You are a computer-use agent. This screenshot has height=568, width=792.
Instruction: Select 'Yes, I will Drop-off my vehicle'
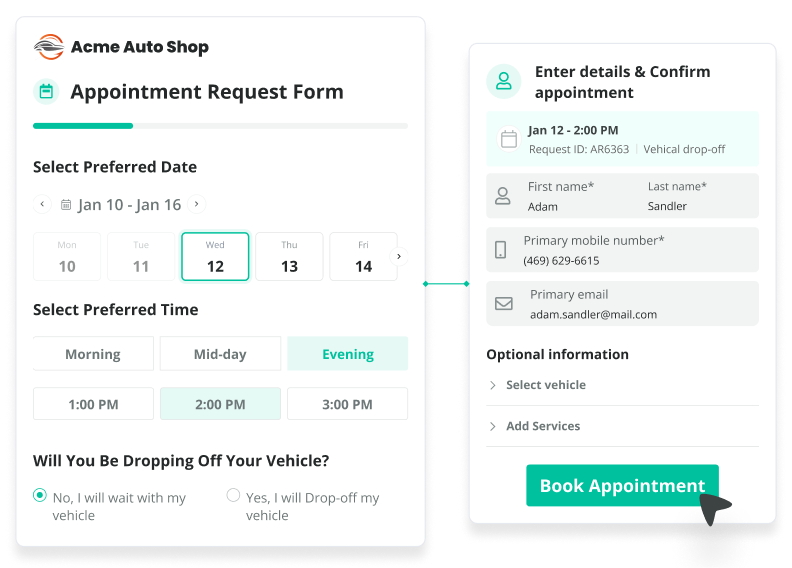(233, 495)
